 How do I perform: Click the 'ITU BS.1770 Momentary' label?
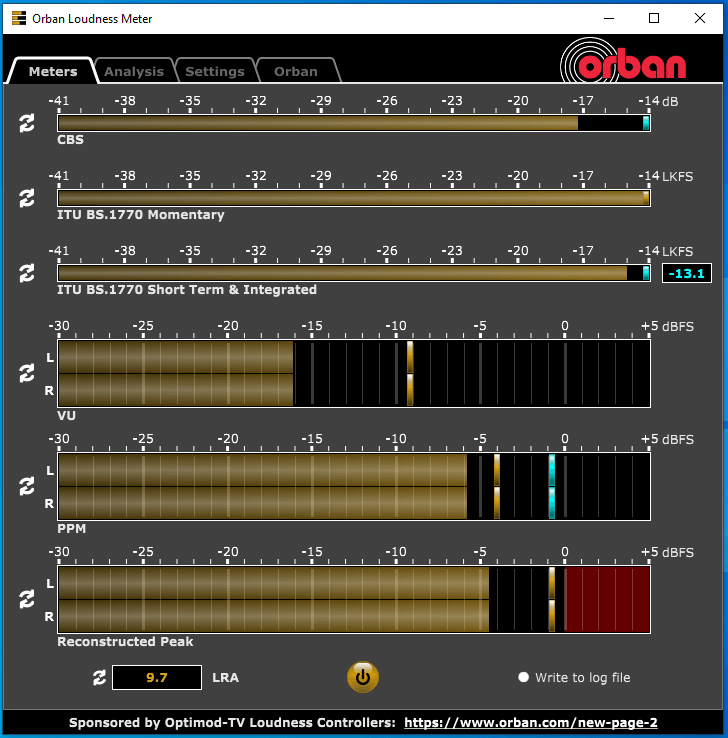[141, 215]
